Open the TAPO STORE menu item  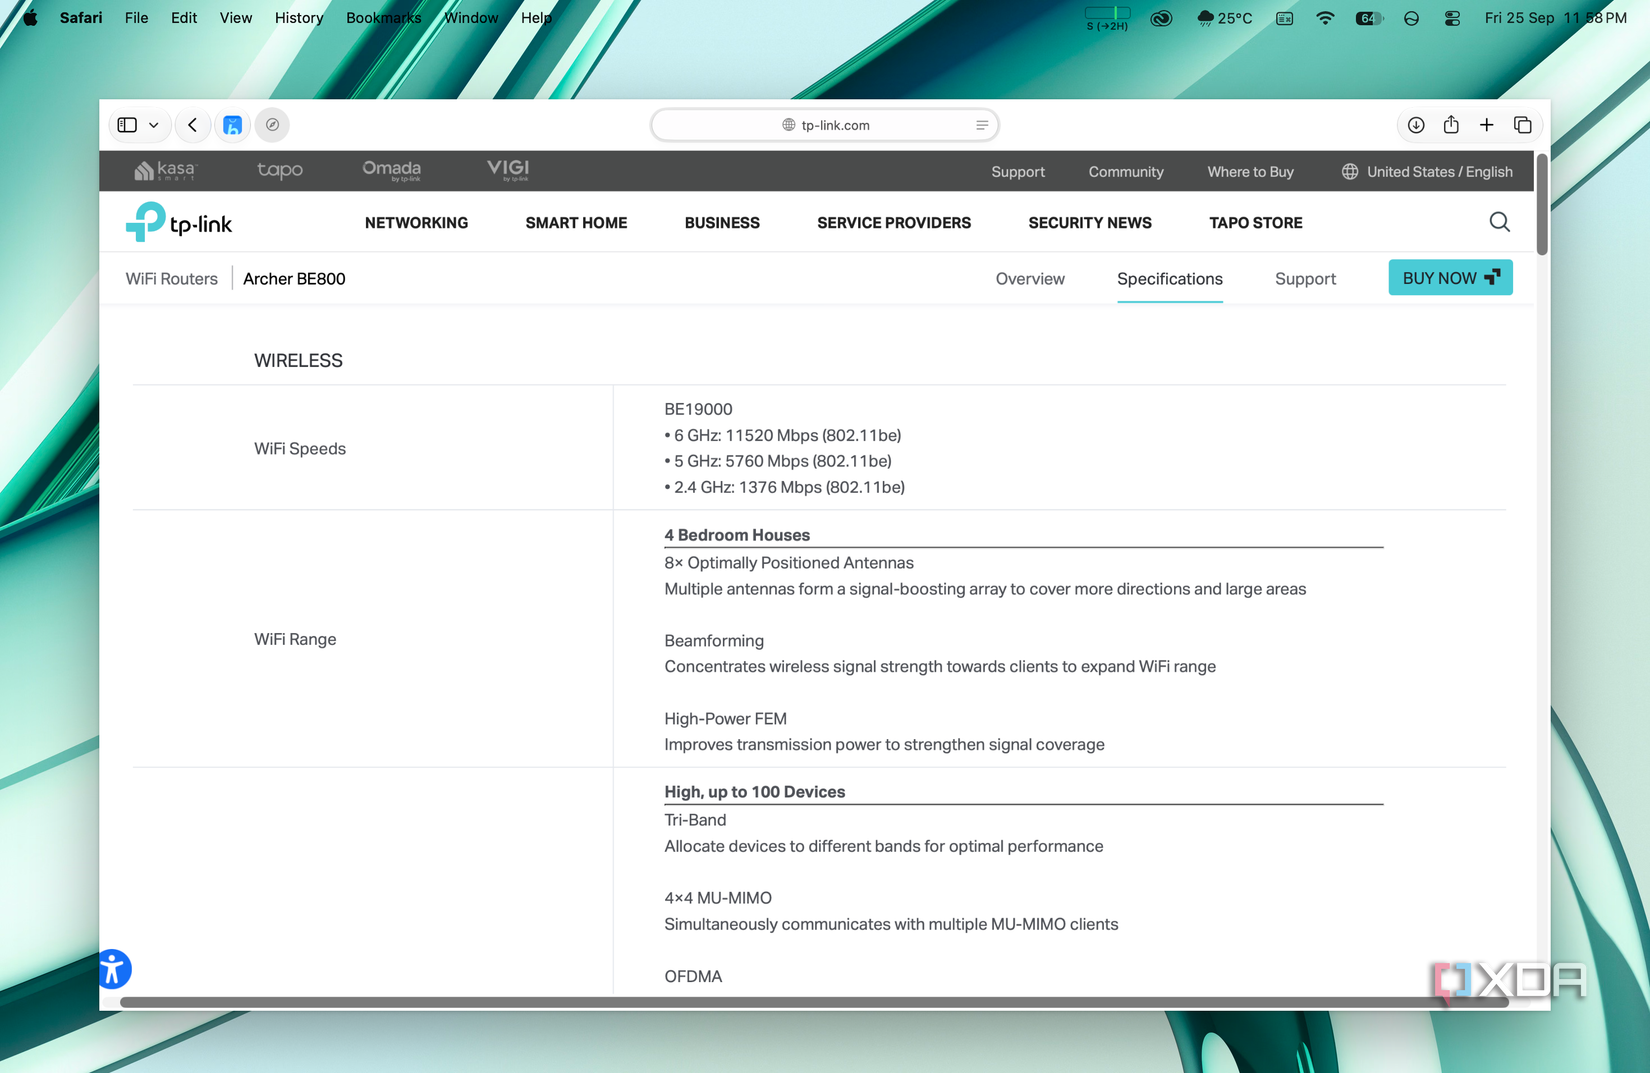pos(1256,223)
